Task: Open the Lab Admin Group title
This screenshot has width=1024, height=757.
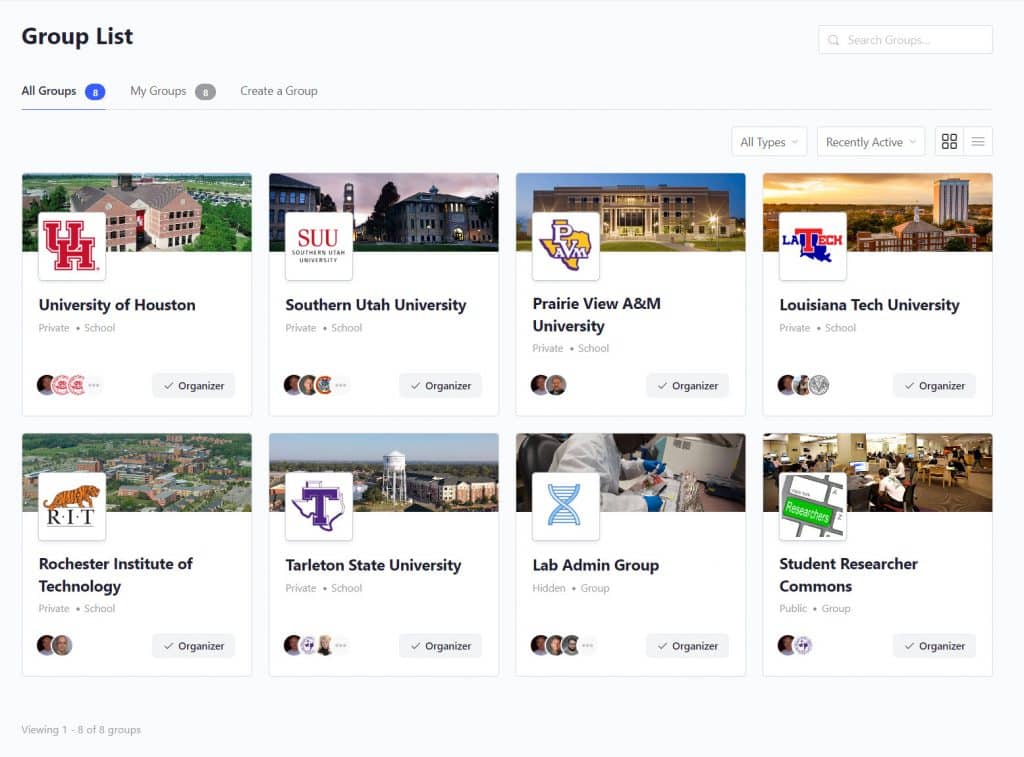Action: (596, 565)
